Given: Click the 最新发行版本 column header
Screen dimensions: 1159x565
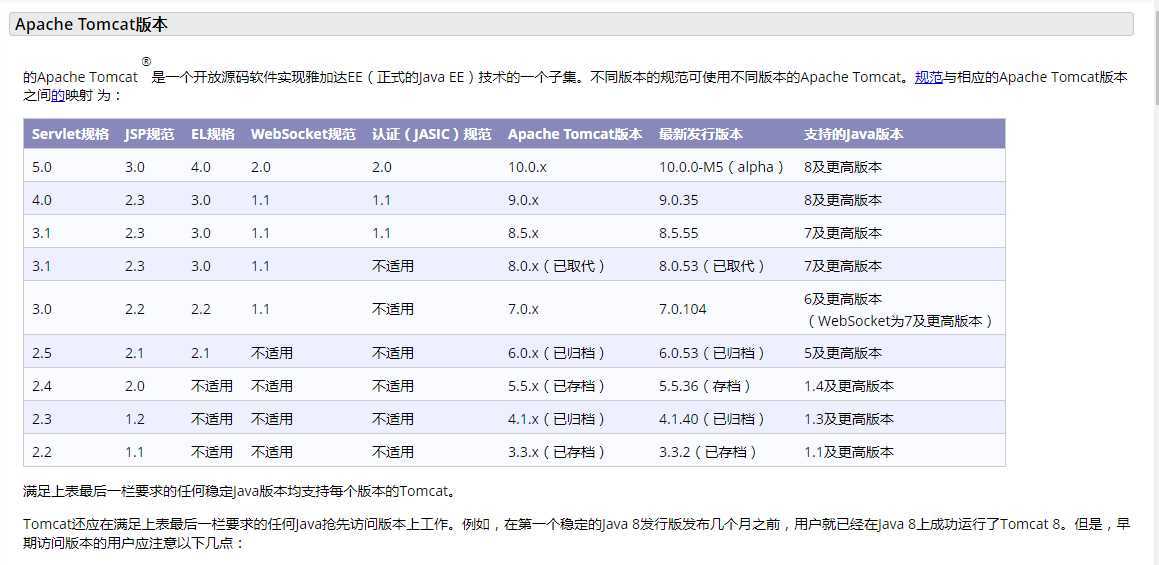Looking at the screenshot, I should coord(701,135).
